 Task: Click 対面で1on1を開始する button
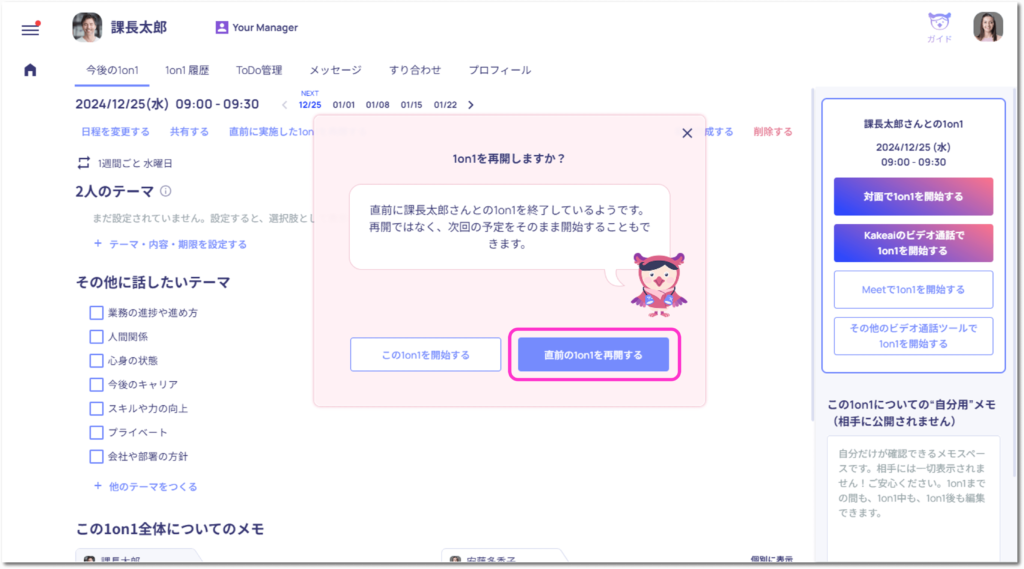pyautogui.click(x=913, y=197)
